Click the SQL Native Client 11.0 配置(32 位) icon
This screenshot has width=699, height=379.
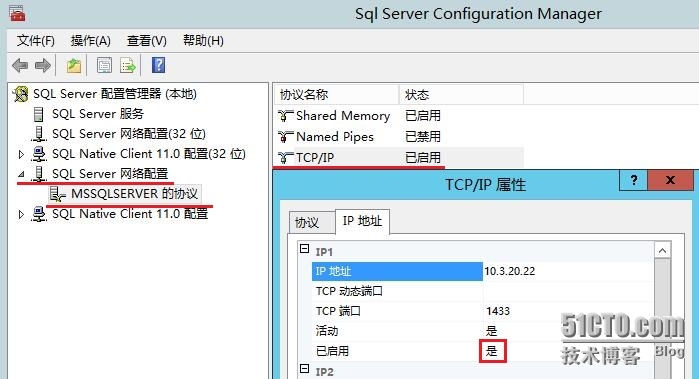(x=39, y=154)
